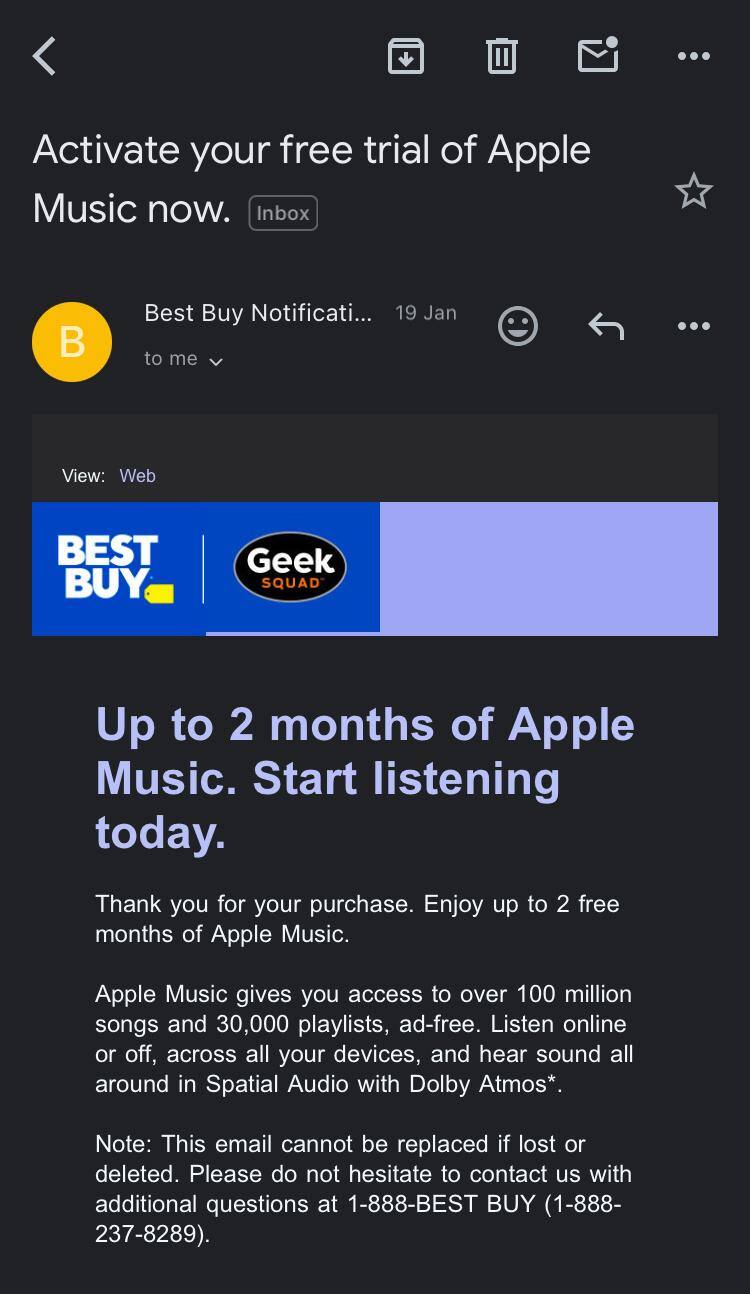Tap the sender avatar circle with B
Screen dimensions: 750x1294
coord(71,341)
